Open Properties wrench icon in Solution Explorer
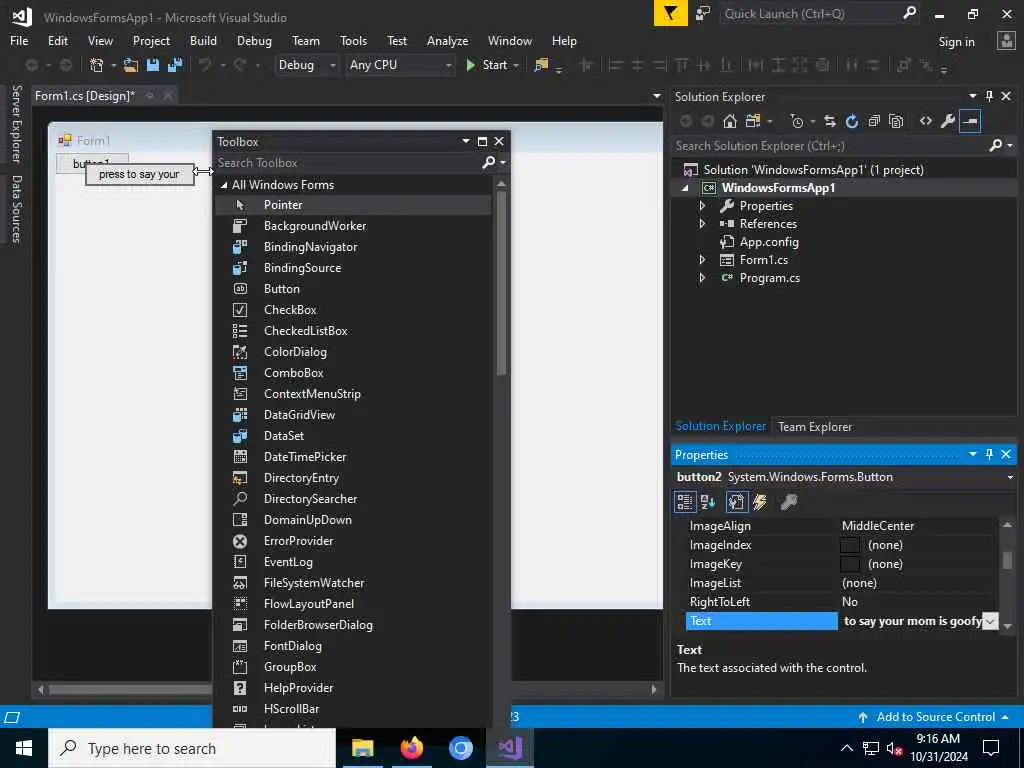This screenshot has height=768, width=1024. 948,121
